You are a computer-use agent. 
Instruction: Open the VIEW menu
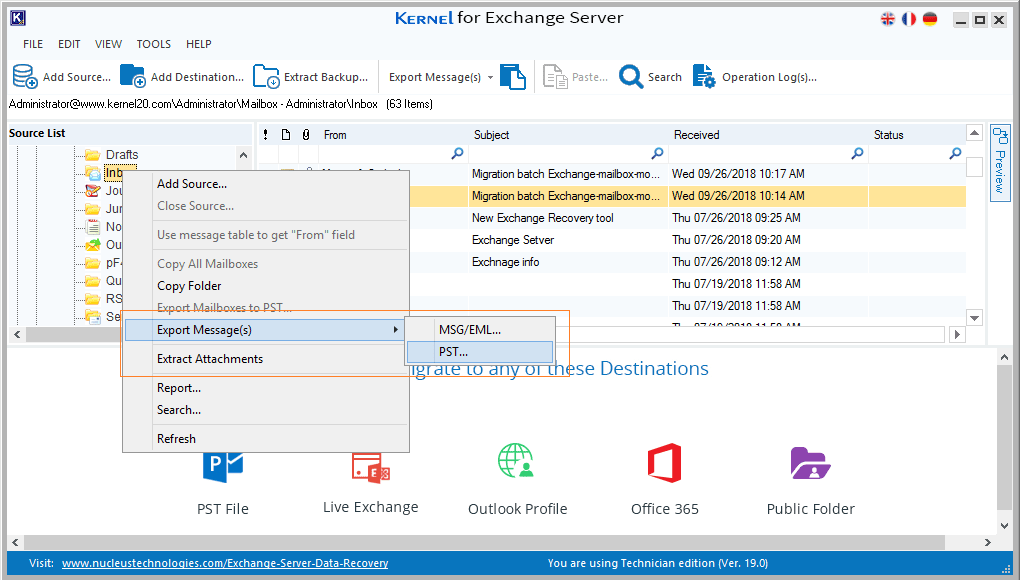coord(108,44)
